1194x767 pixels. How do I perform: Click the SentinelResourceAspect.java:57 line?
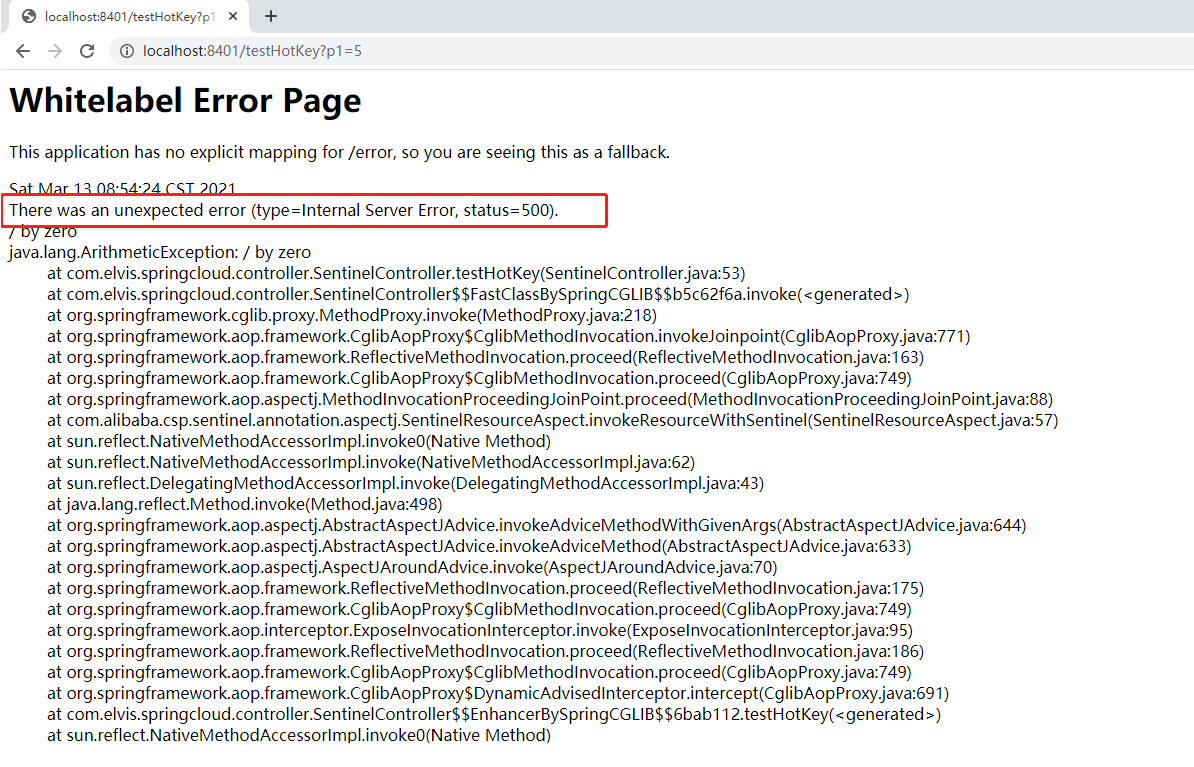(x=553, y=420)
